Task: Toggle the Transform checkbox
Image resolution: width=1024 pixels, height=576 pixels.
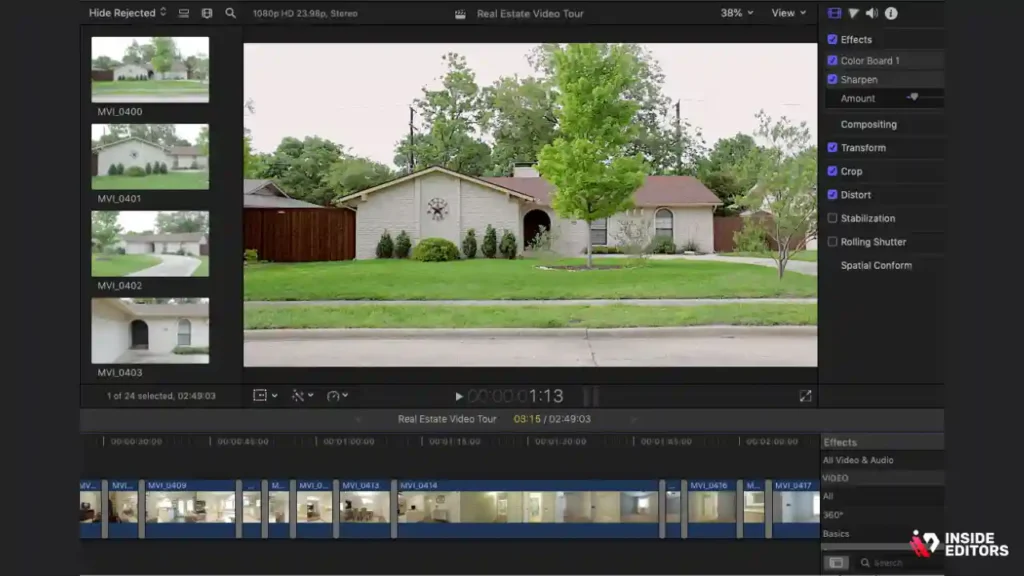Action: coord(832,148)
